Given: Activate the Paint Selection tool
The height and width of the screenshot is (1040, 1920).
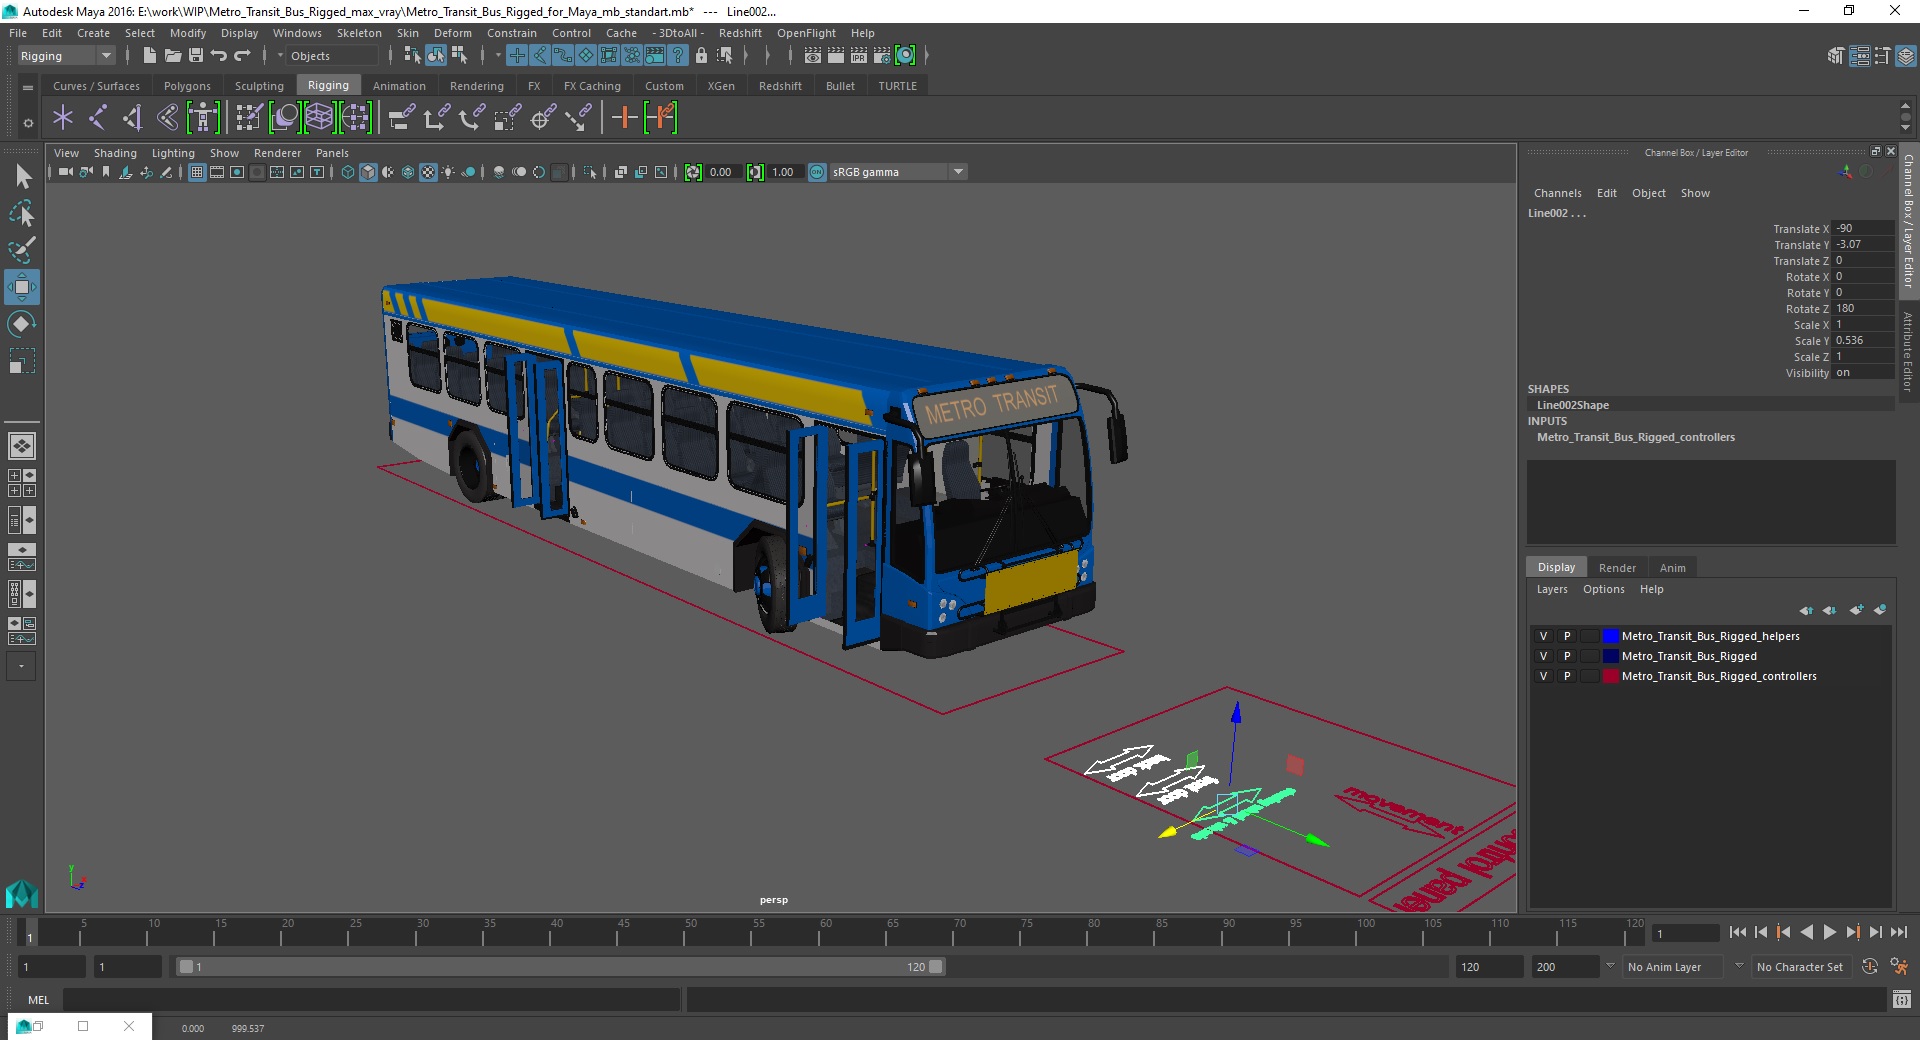Looking at the screenshot, I should click(22, 249).
